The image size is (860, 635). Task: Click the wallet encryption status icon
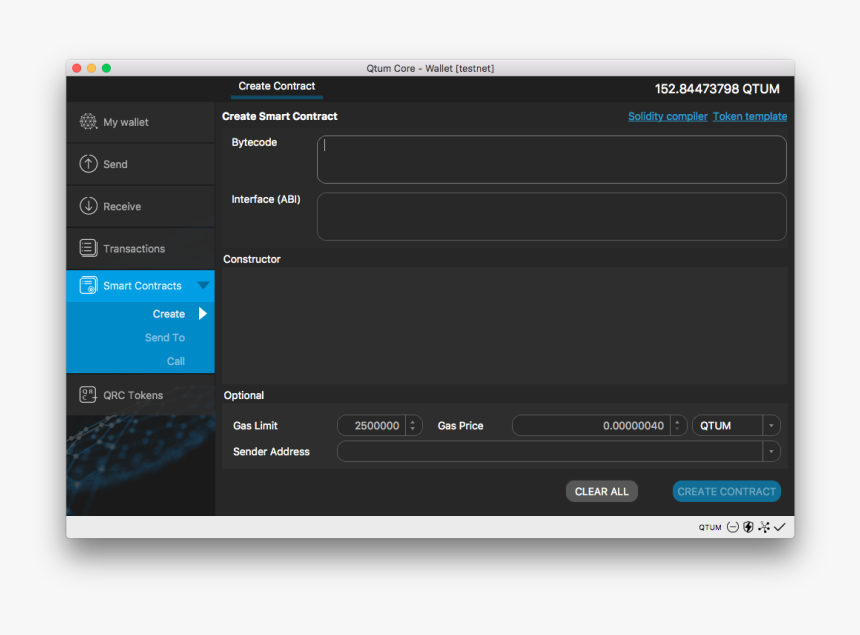[733, 527]
